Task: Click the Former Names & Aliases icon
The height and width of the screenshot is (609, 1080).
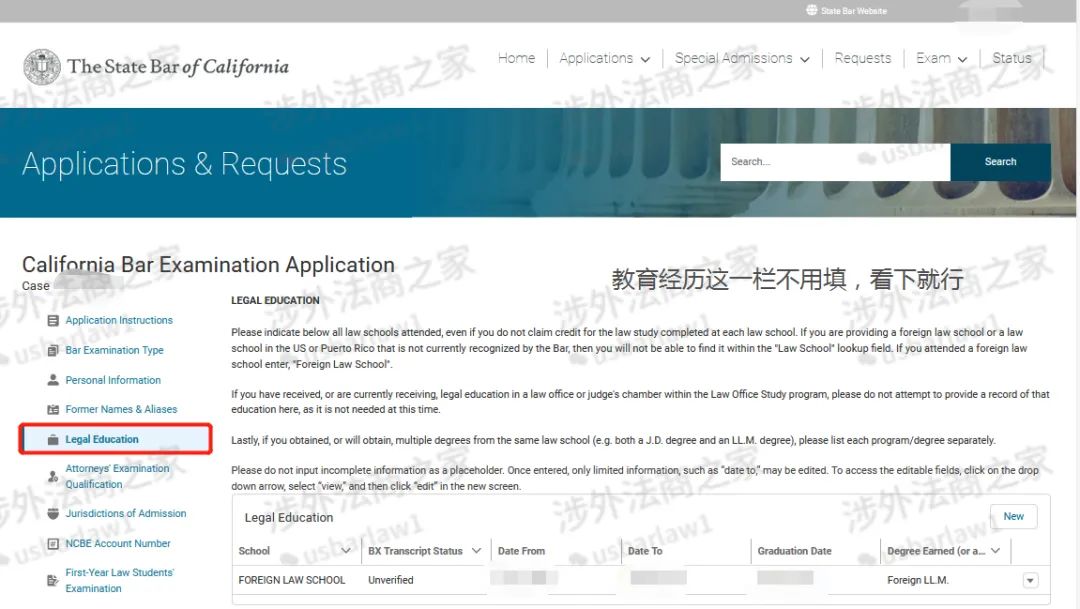Action: tap(53, 409)
